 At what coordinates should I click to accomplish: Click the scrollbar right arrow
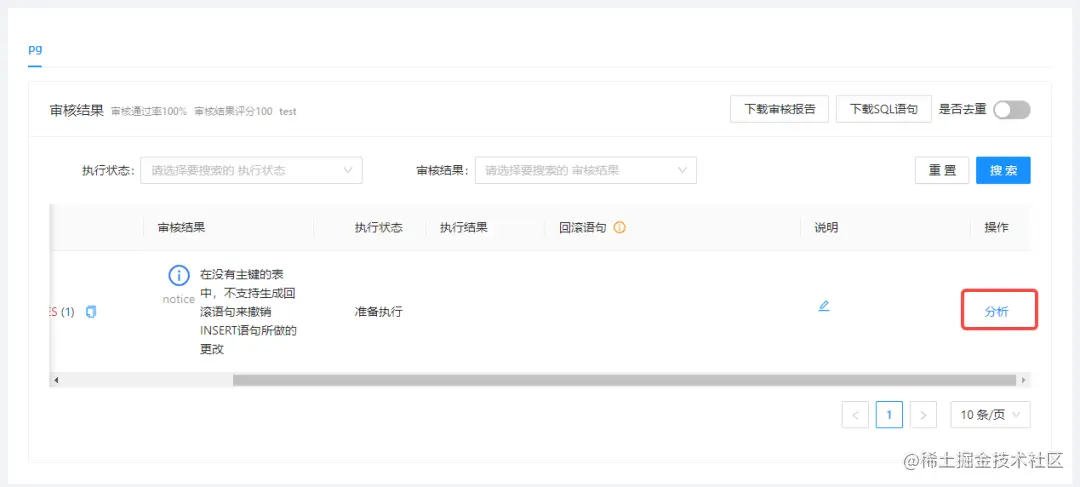1024,380
